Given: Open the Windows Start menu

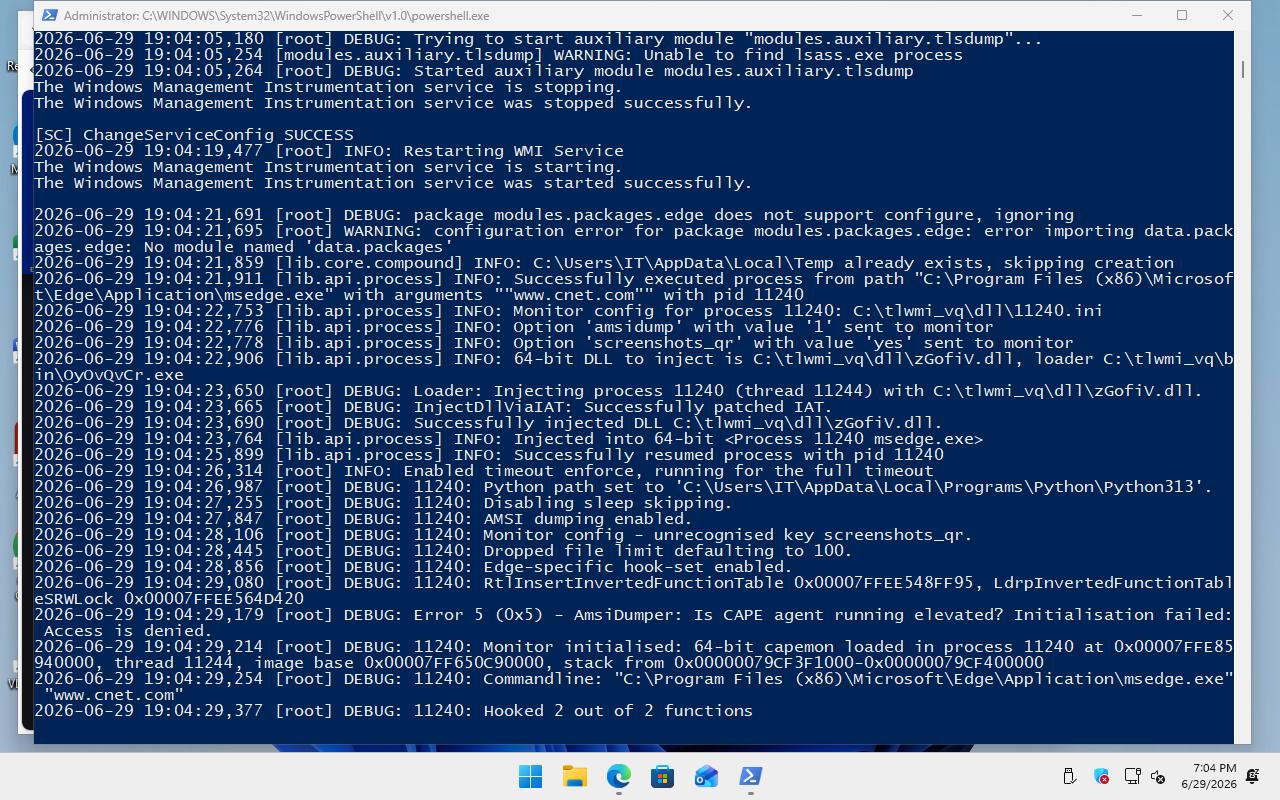Looking at the screenshot, I should tap(530, 776).
